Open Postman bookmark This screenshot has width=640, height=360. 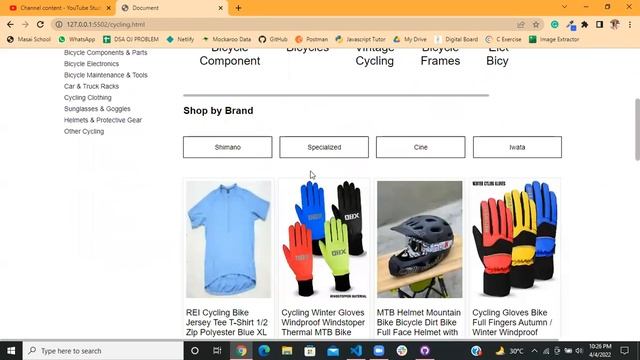312,39
